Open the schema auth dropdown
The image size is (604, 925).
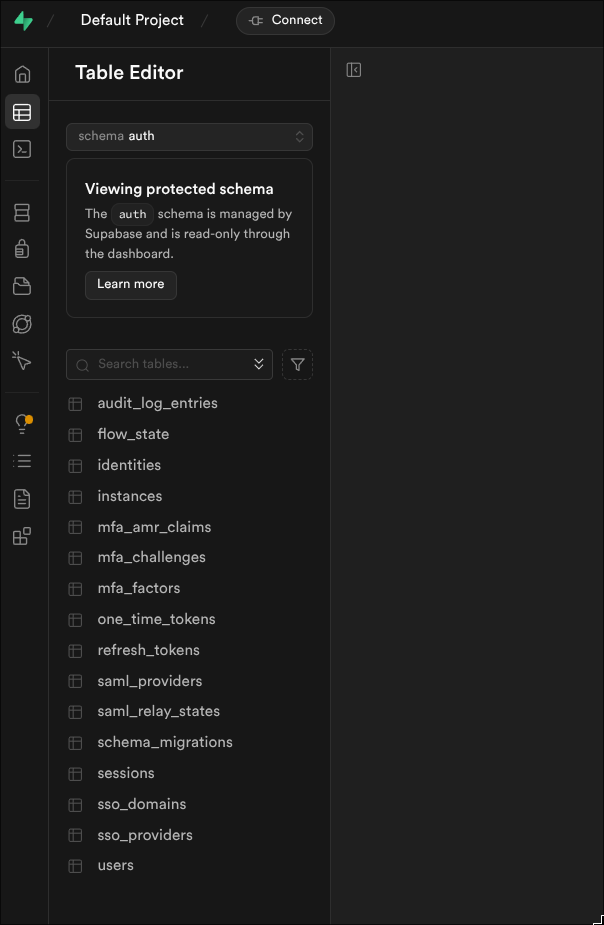189,136
